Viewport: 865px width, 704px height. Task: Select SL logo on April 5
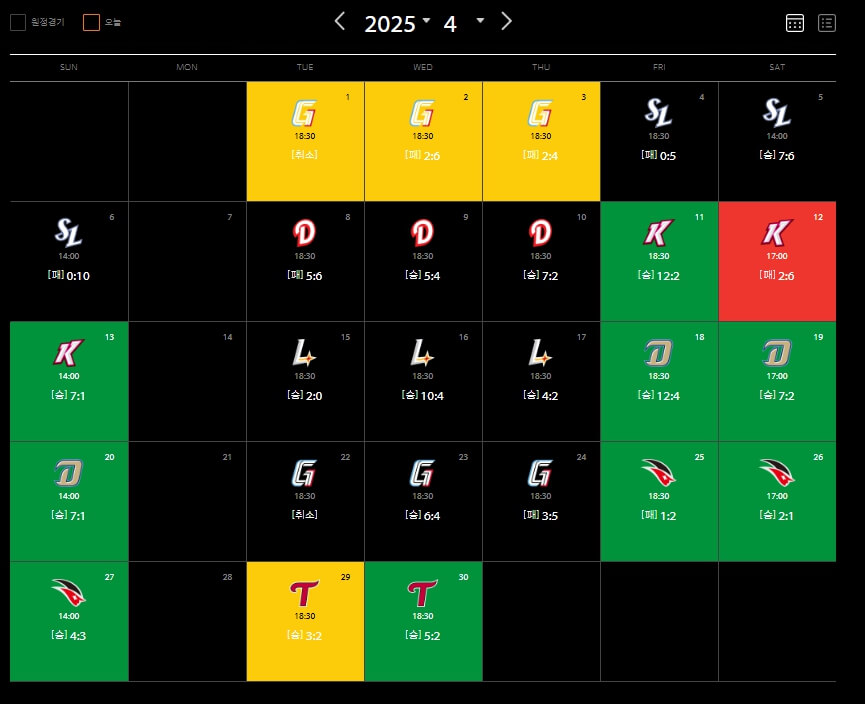(777, 113)
